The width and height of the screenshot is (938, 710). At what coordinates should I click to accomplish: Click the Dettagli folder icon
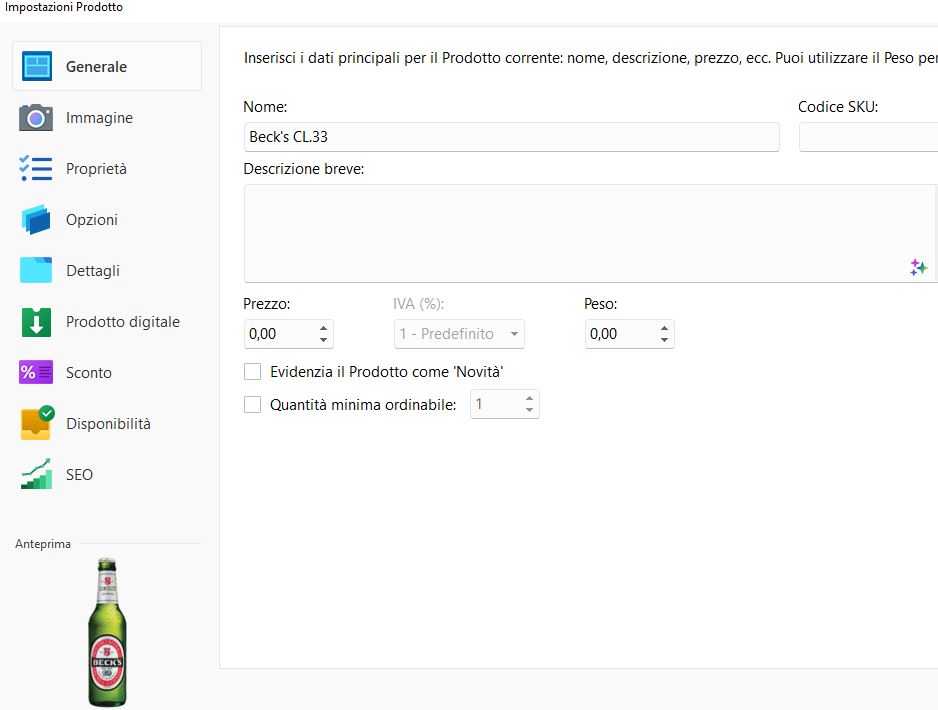click(x=36, y=271)
